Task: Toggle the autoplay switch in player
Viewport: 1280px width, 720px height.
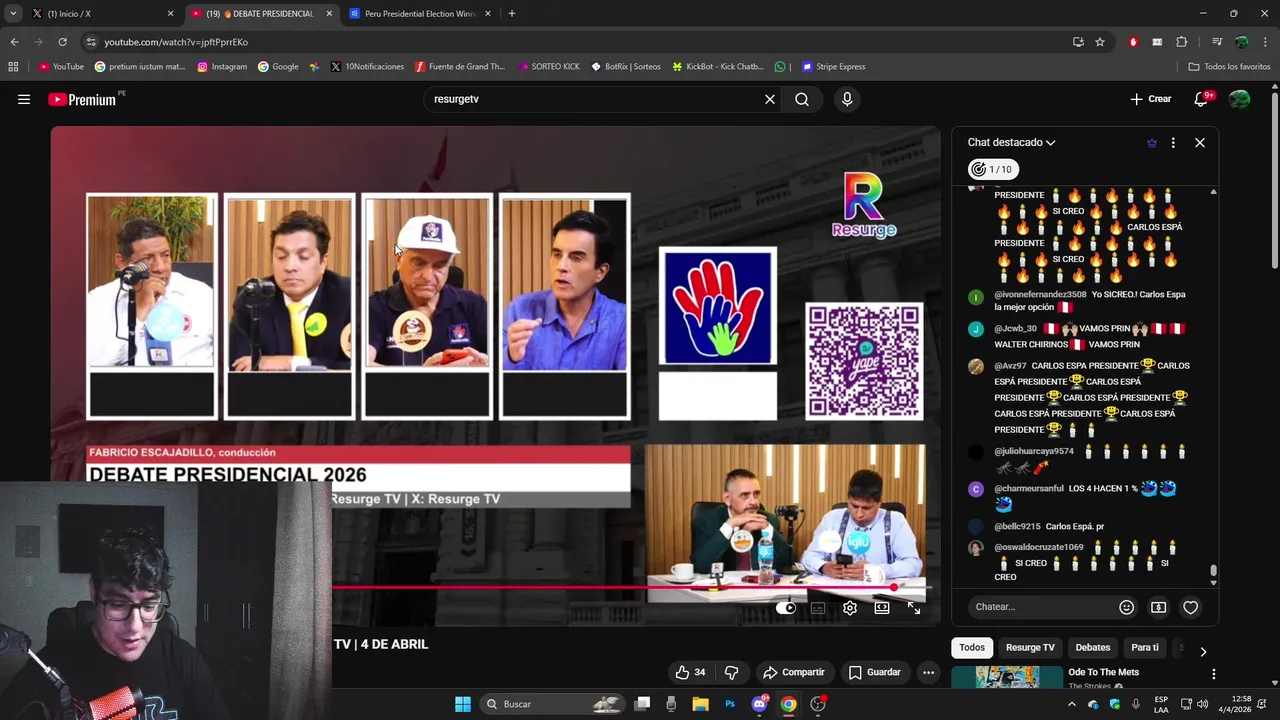Action: point(787,608)
